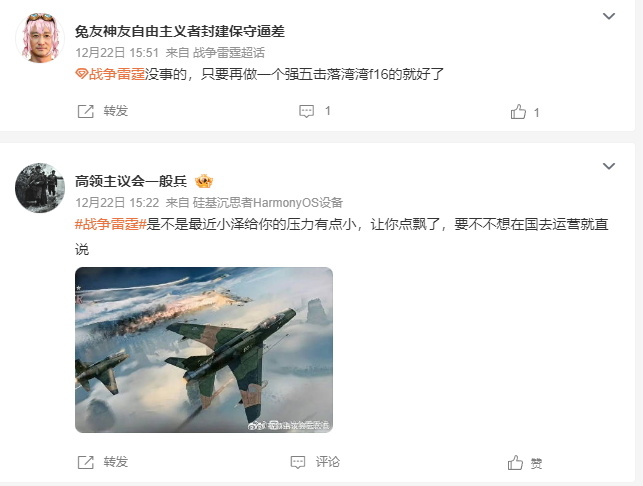This screenshot has width=643, height=486.
Task: Open source link 战争雷霆超话
Action: [x=229, y=52]
